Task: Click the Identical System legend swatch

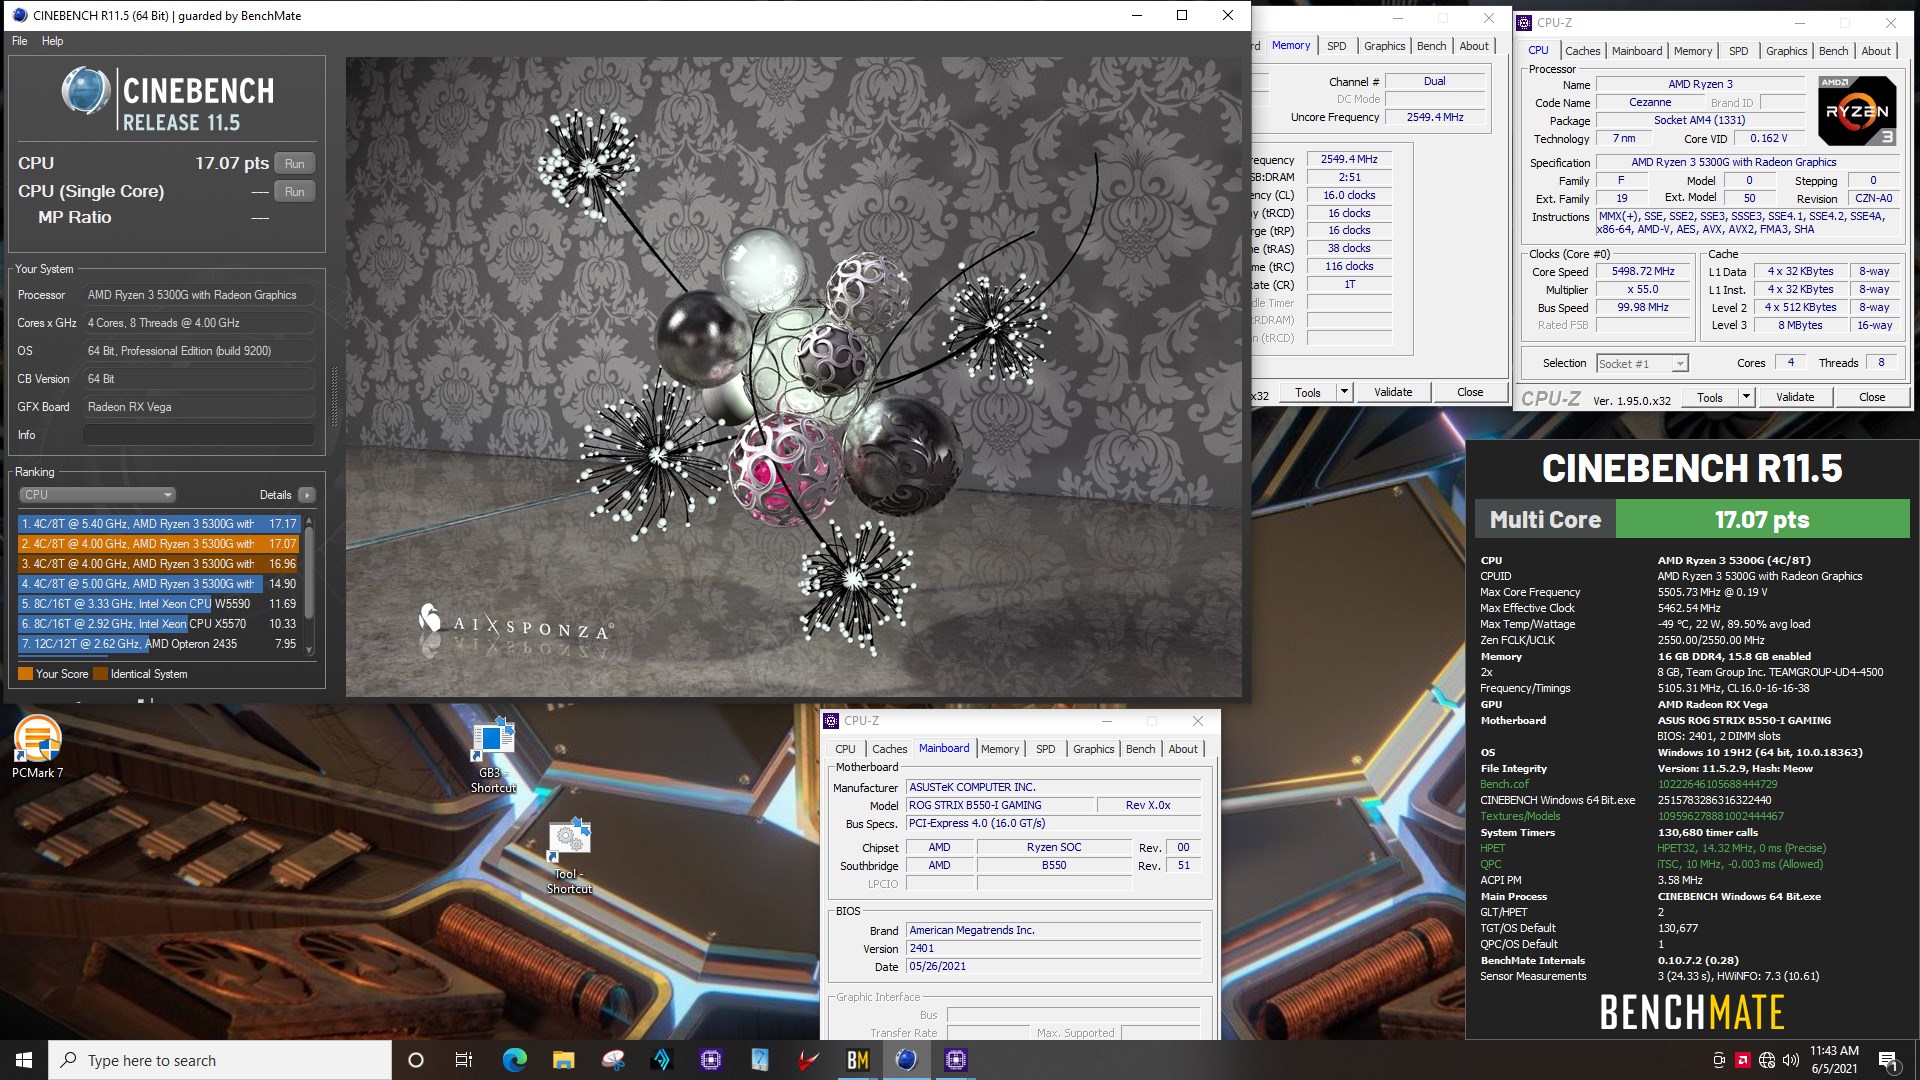Action: (x=100, y=674)
